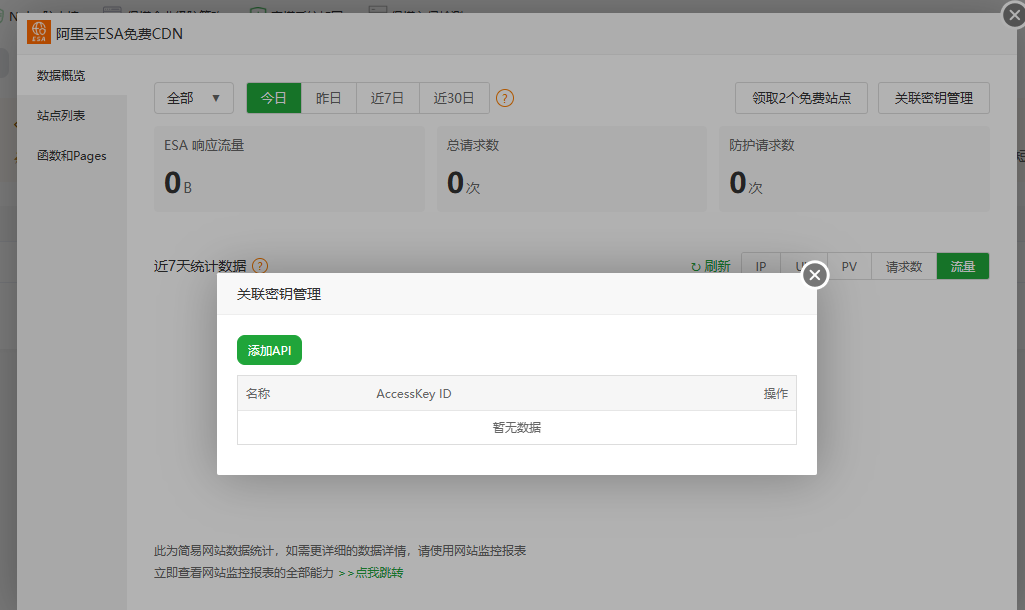This screenshot has height=610, width=1025.
Task: Switch to the 昨日 date range
Action: (330, 98)
